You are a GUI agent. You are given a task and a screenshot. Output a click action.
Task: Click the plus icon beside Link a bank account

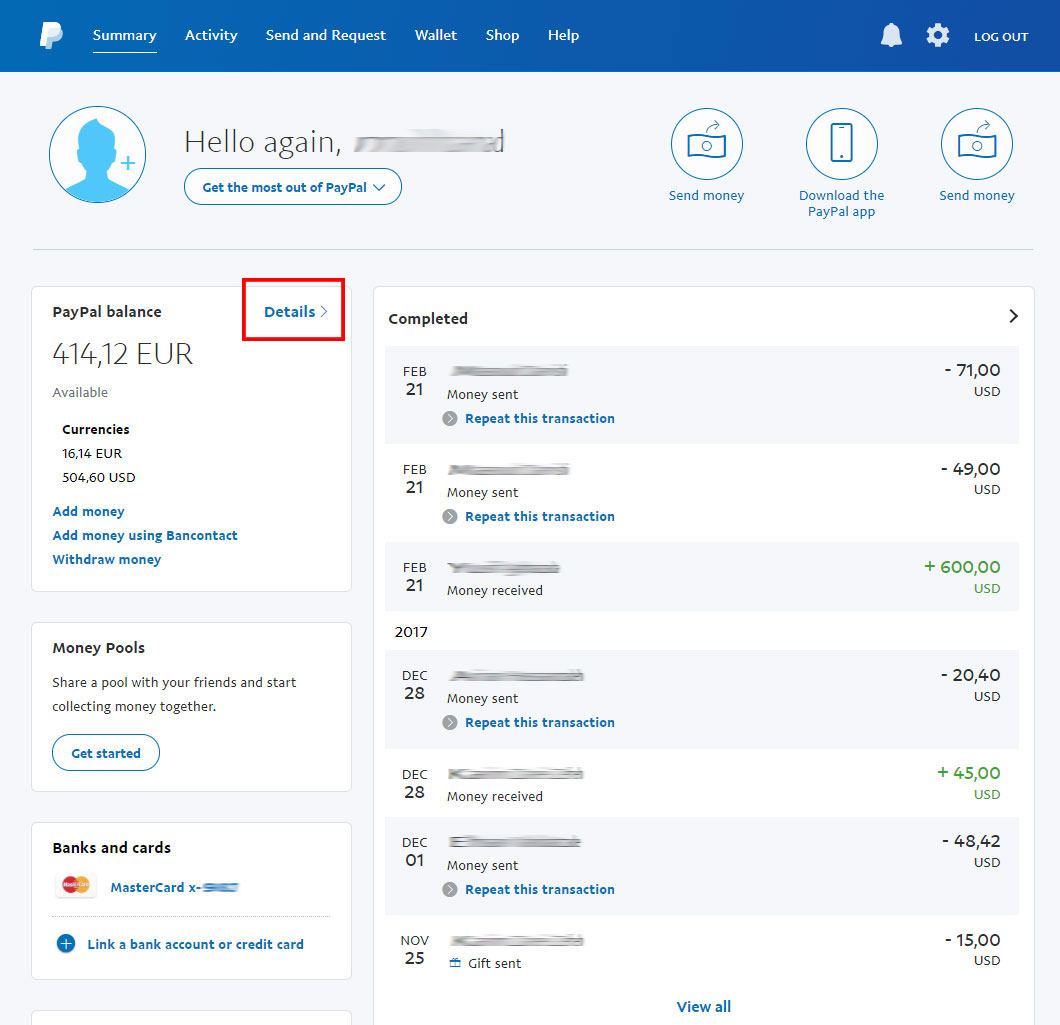pyautogui.click(x=66, y=944)
